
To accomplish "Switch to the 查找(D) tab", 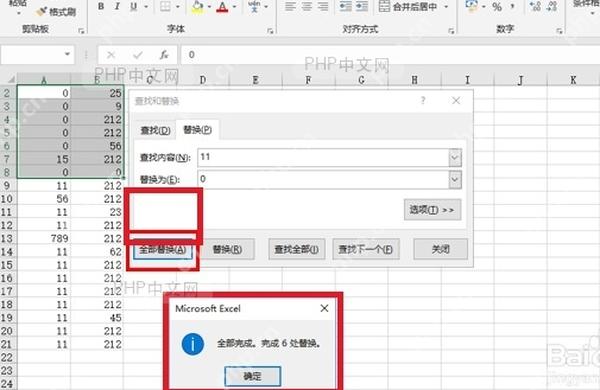I will tap(155, 131).
